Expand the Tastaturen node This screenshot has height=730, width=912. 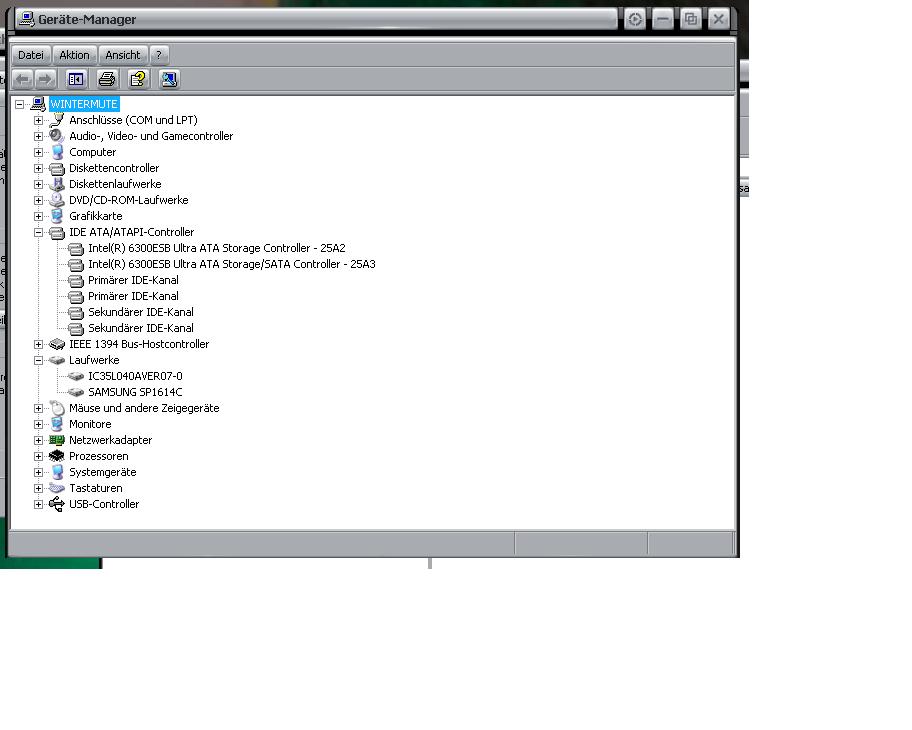point(38,488)
